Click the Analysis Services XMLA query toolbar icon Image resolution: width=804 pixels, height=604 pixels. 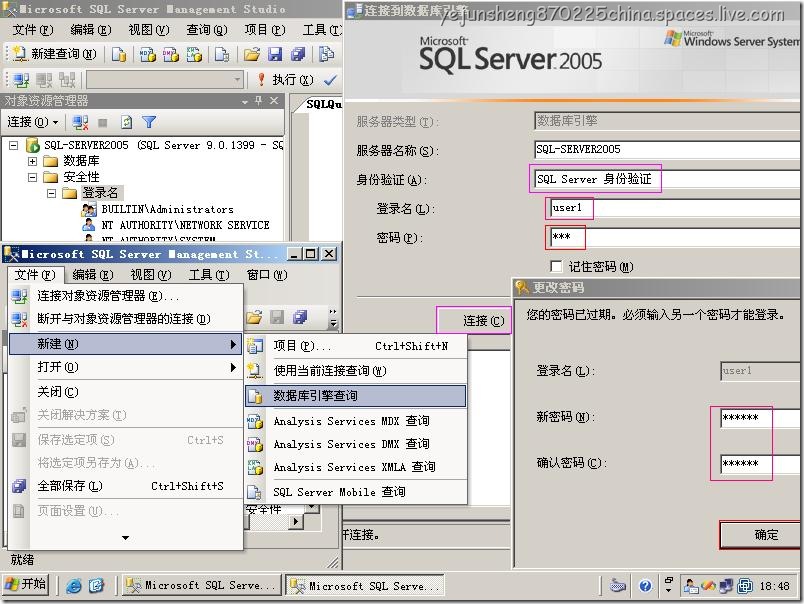tap(194, 54)
